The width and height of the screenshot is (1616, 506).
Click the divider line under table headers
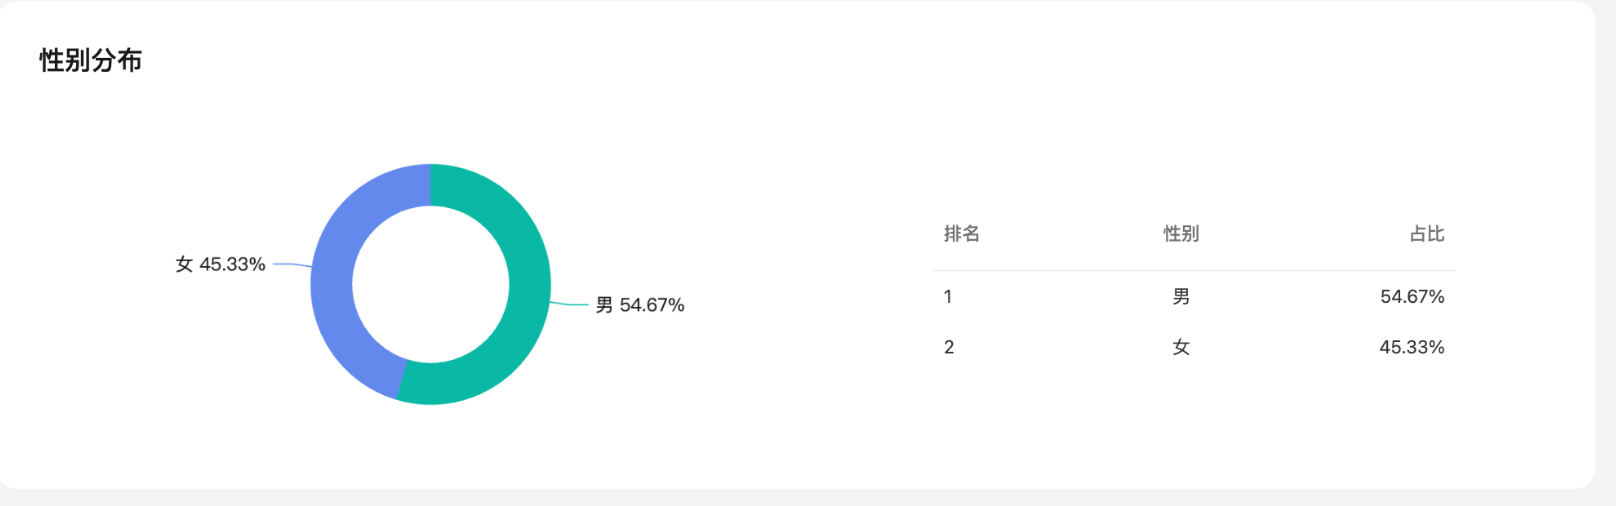1194,270
